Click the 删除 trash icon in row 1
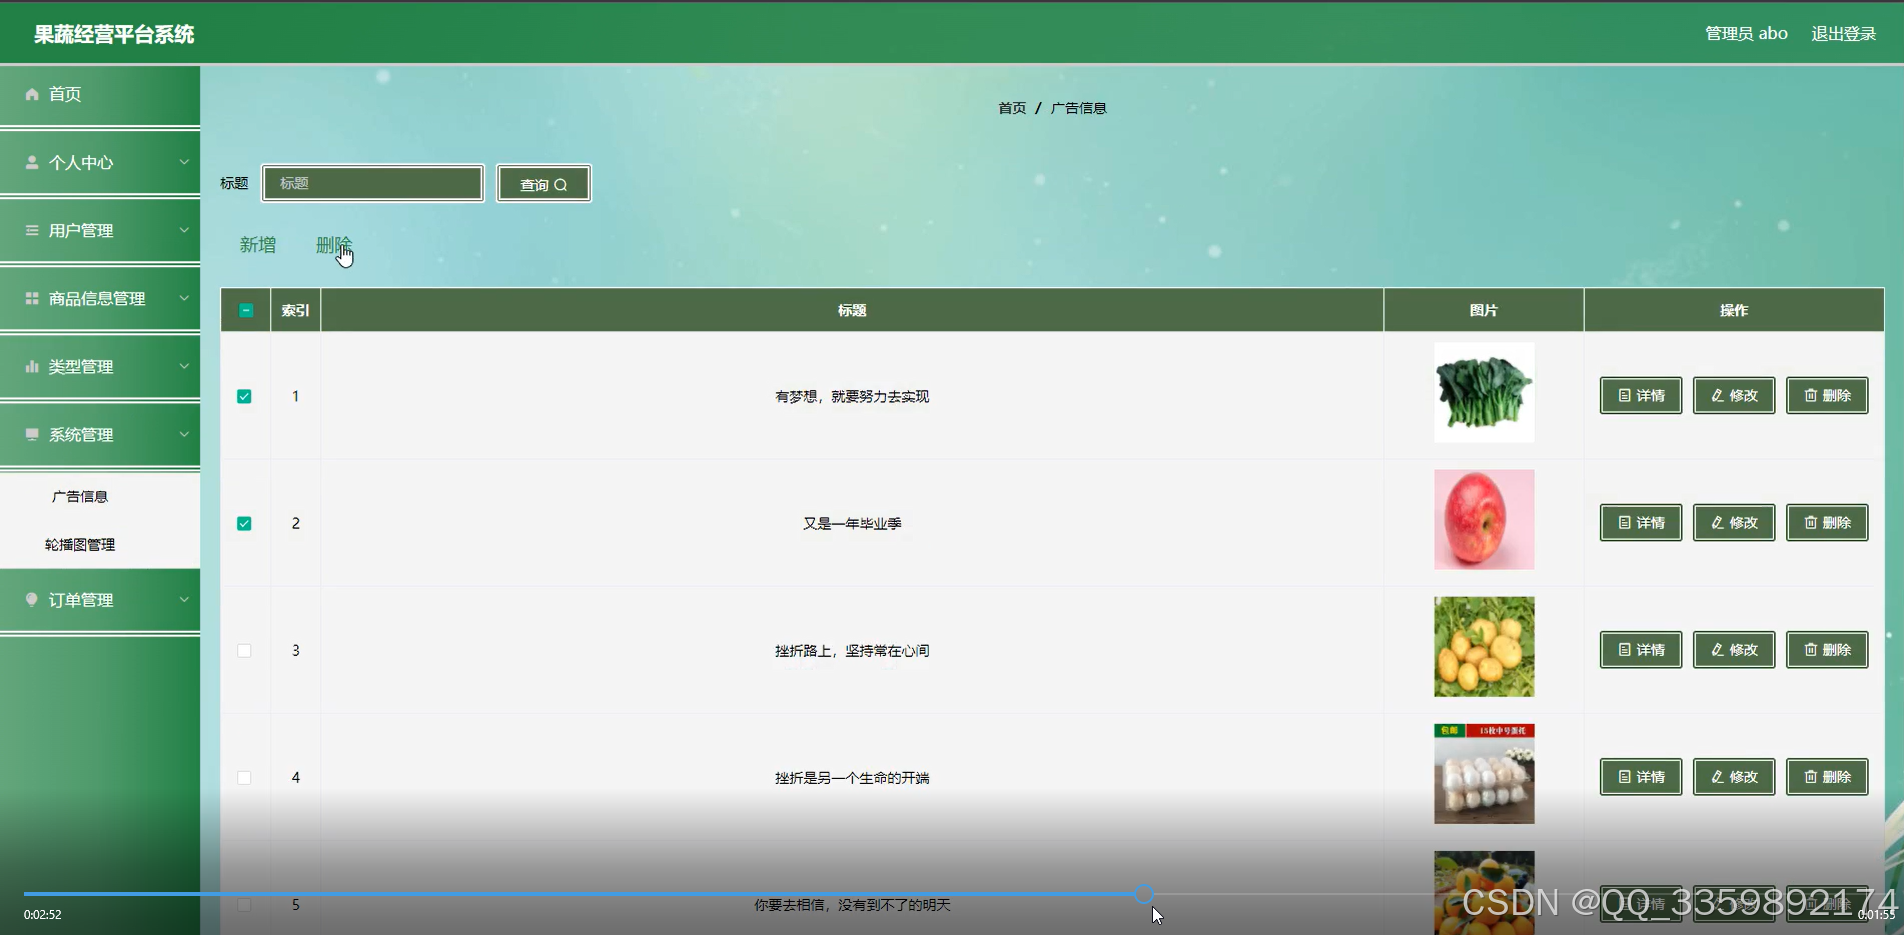The height and width of the screenshot is (935, 1904). pos(1810,396)
